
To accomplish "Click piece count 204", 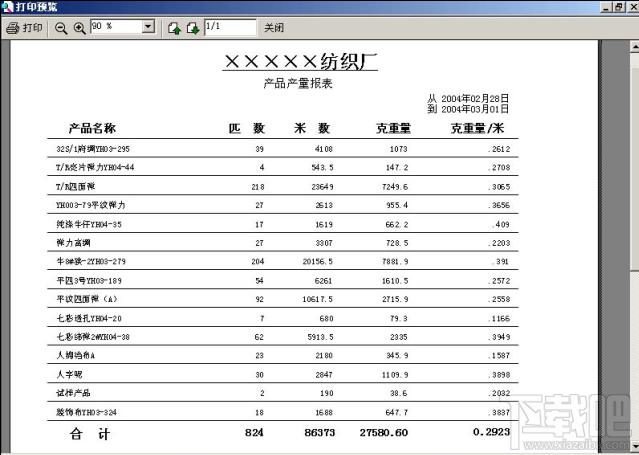I will click(x=258, y=261).
